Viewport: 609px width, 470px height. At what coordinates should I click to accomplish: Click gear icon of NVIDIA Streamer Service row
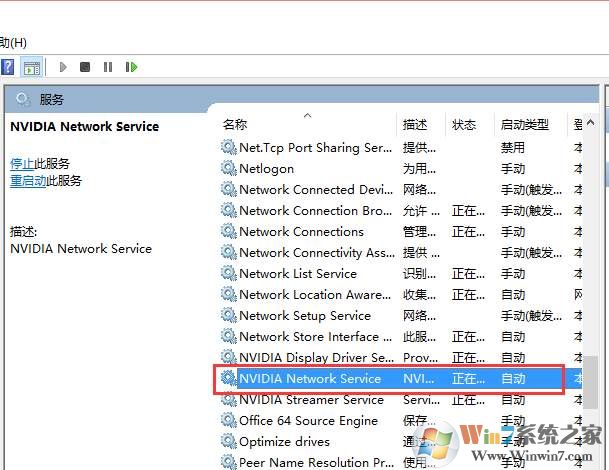[x=228, y=399]
